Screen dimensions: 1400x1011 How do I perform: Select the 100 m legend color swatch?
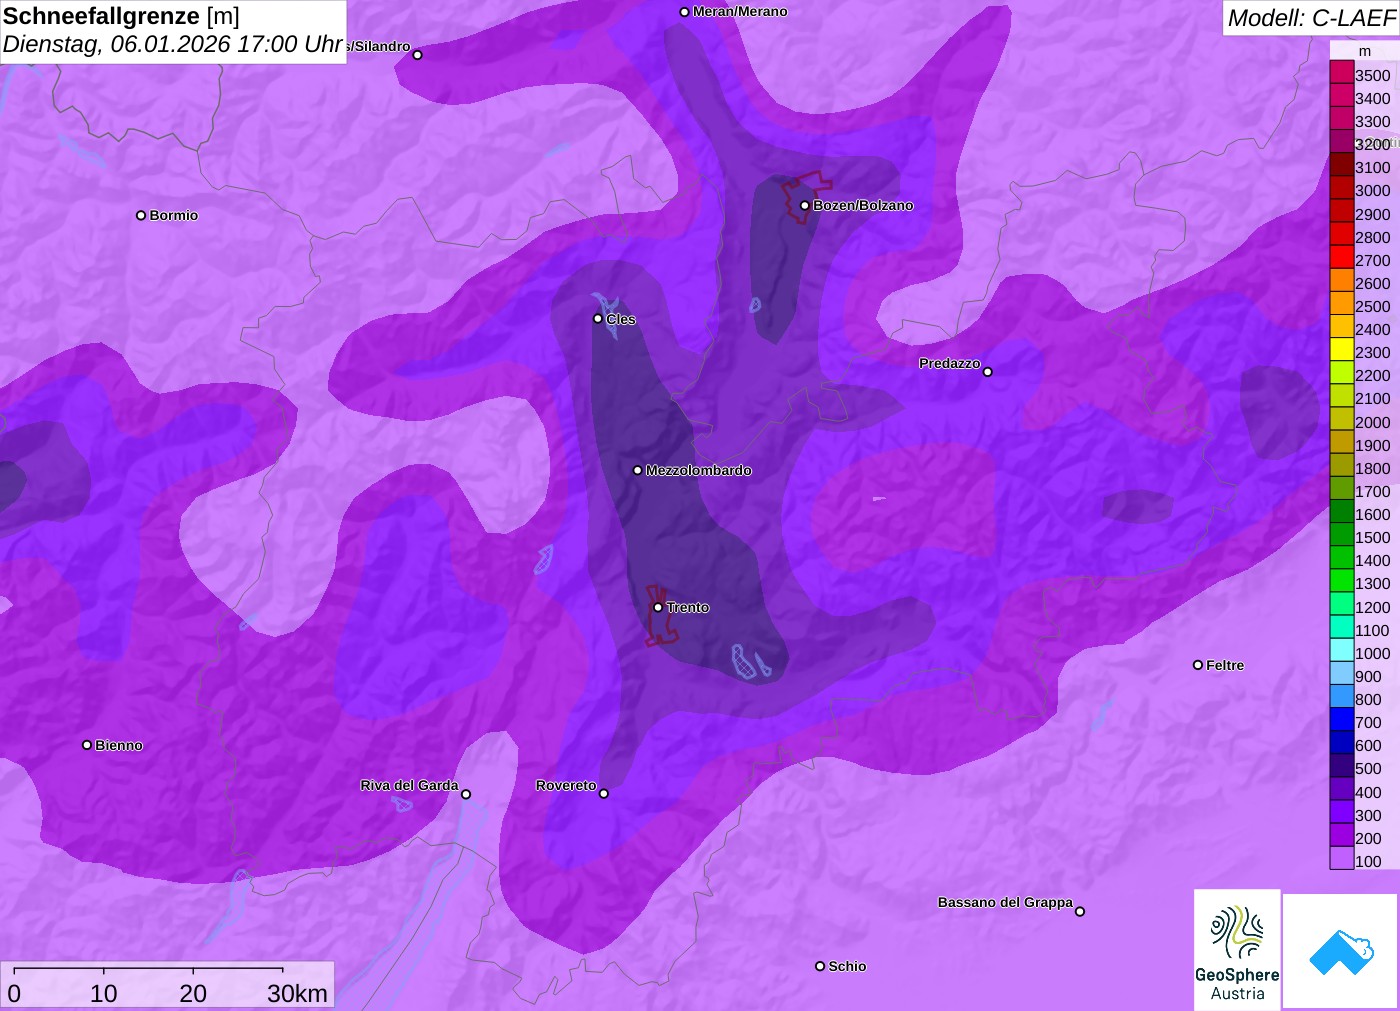[x=1342, y=858]
